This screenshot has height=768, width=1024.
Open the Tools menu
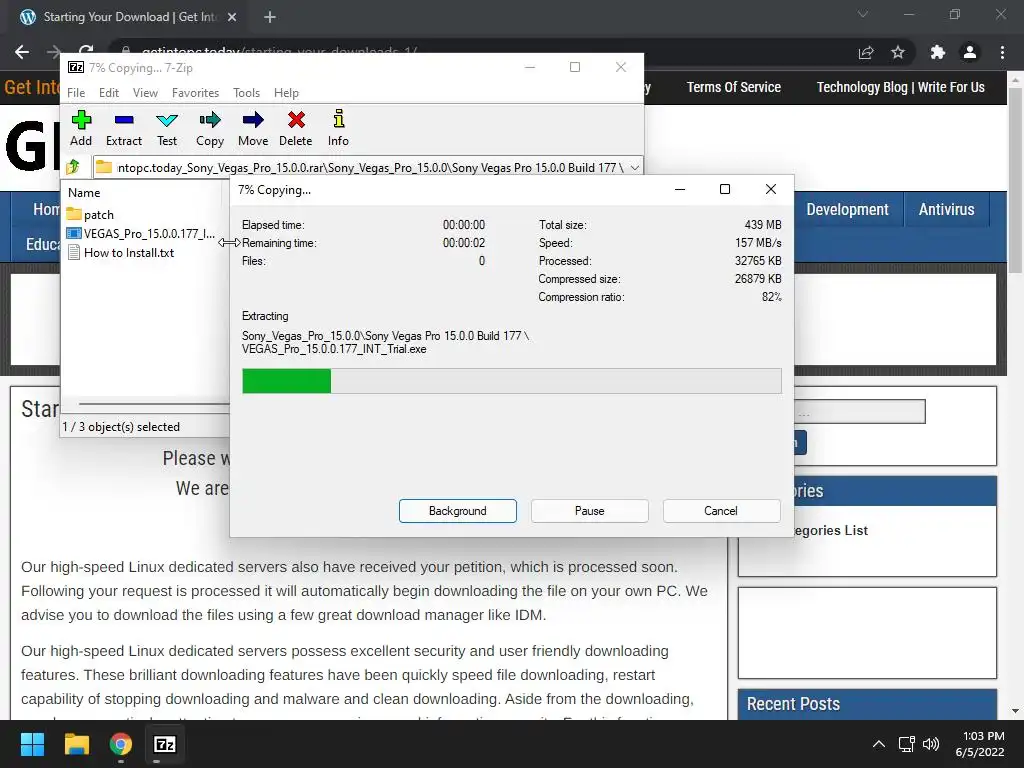246,93
